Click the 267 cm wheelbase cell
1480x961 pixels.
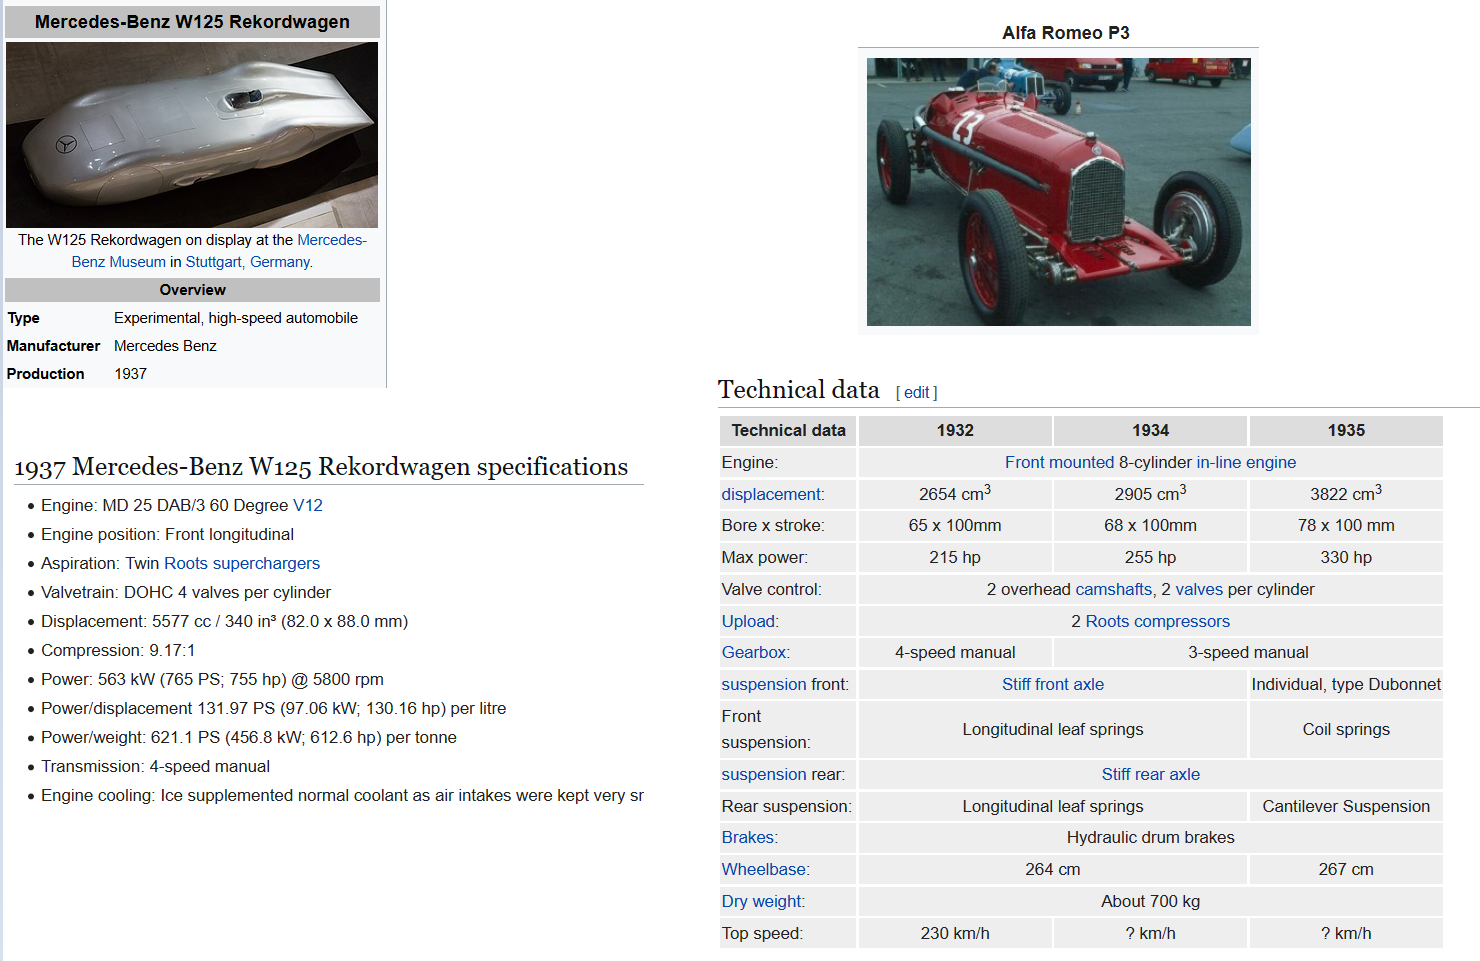tap(1346, 870)
